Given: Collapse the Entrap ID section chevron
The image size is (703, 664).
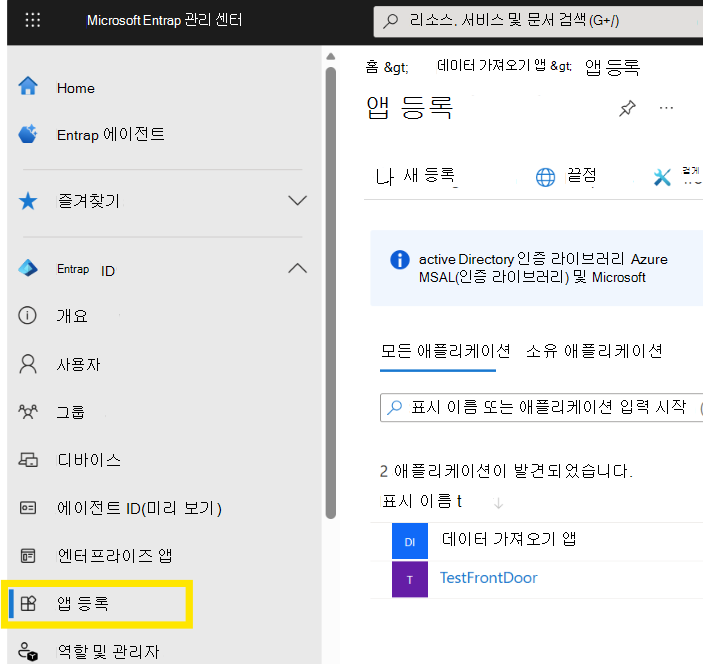Looking at the screenshot, I should 297,268.
